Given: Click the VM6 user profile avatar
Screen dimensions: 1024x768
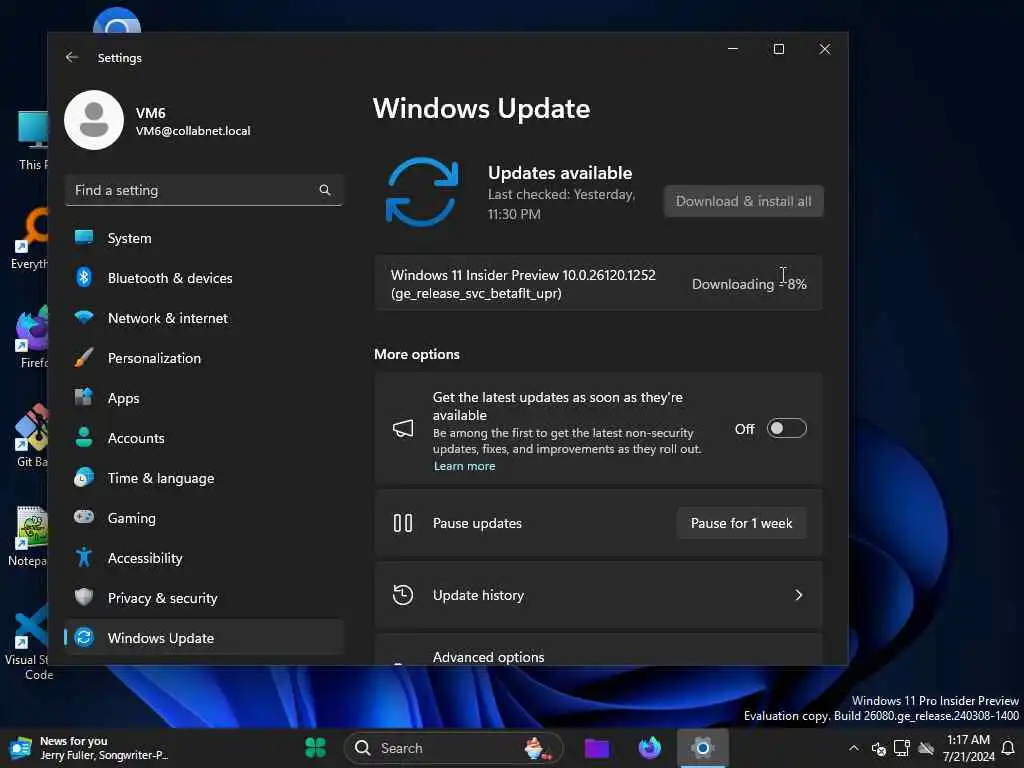Looking at the screenshot, I should click(x=94, y=120).
